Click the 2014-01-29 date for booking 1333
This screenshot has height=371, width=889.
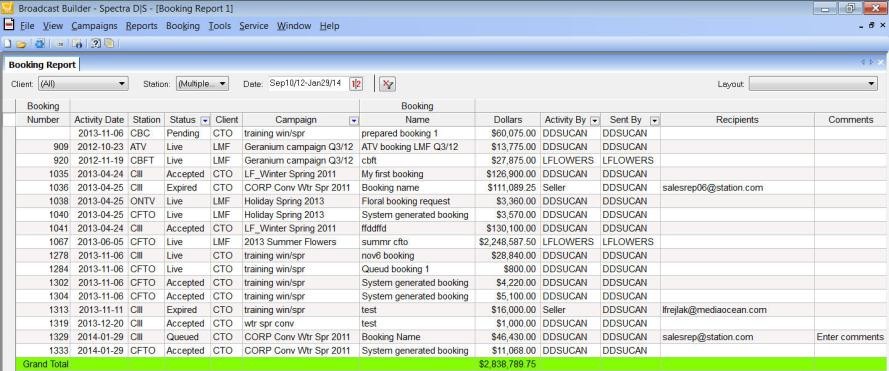click(100, 351)
